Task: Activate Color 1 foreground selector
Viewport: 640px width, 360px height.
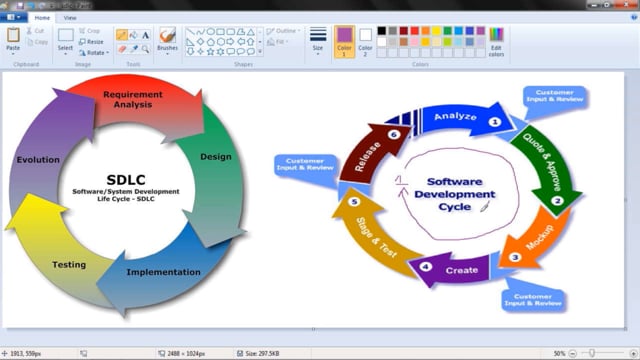Action: 344,42
